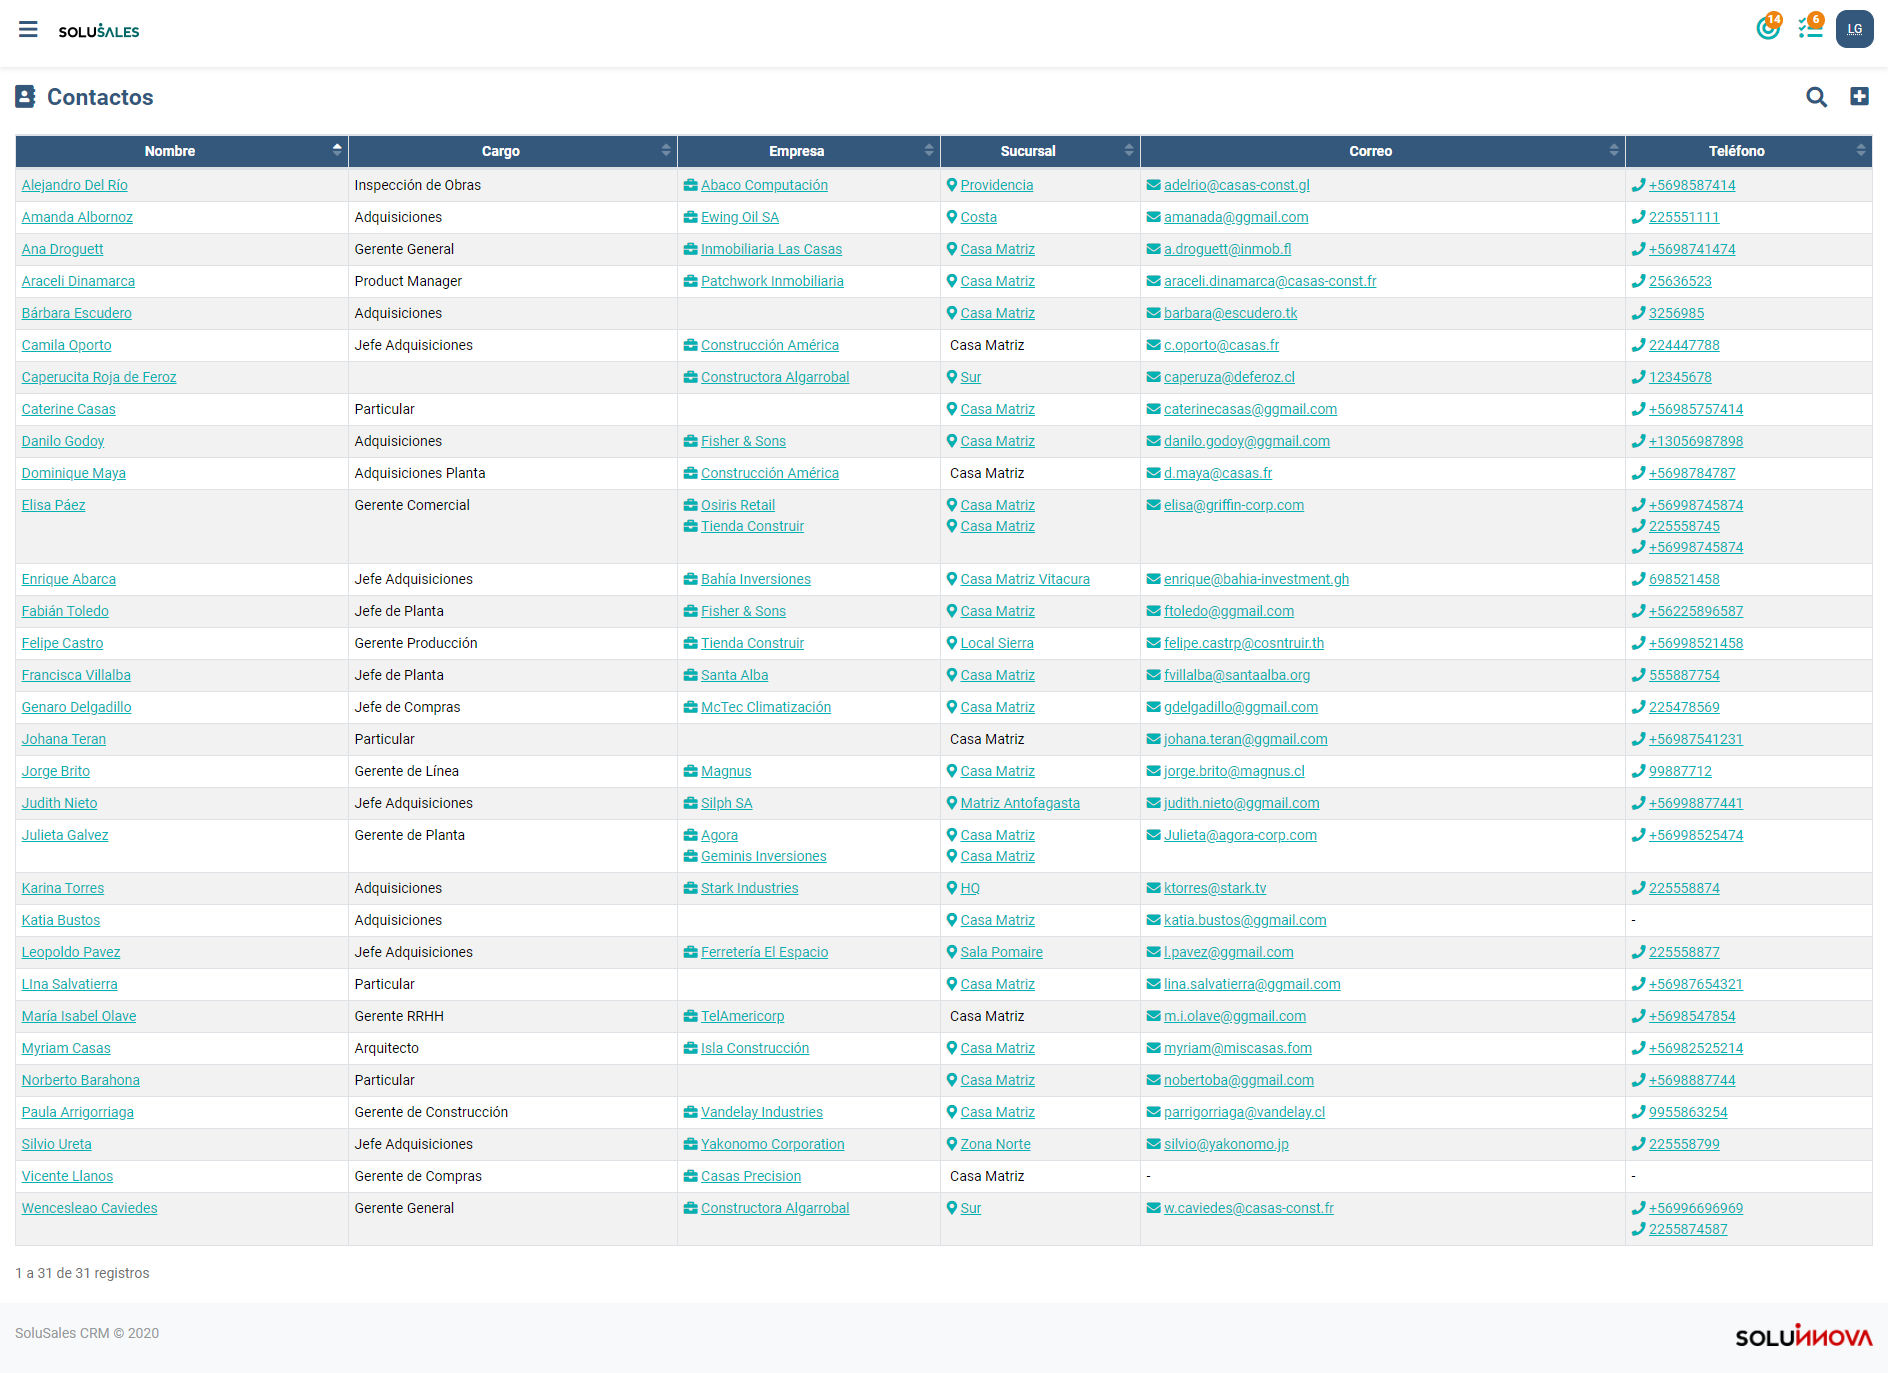
Task: Click briefcase icon next to Geminis Inversiones
Action: 690,856
